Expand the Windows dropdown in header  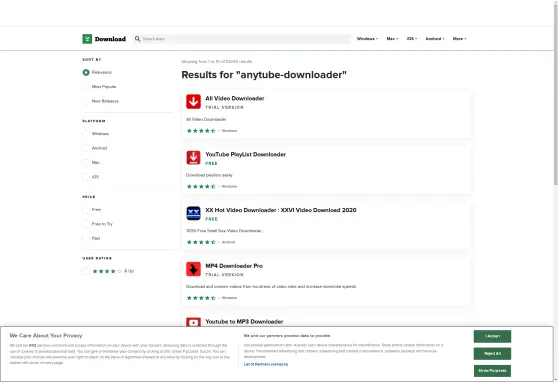coord(367,39)
